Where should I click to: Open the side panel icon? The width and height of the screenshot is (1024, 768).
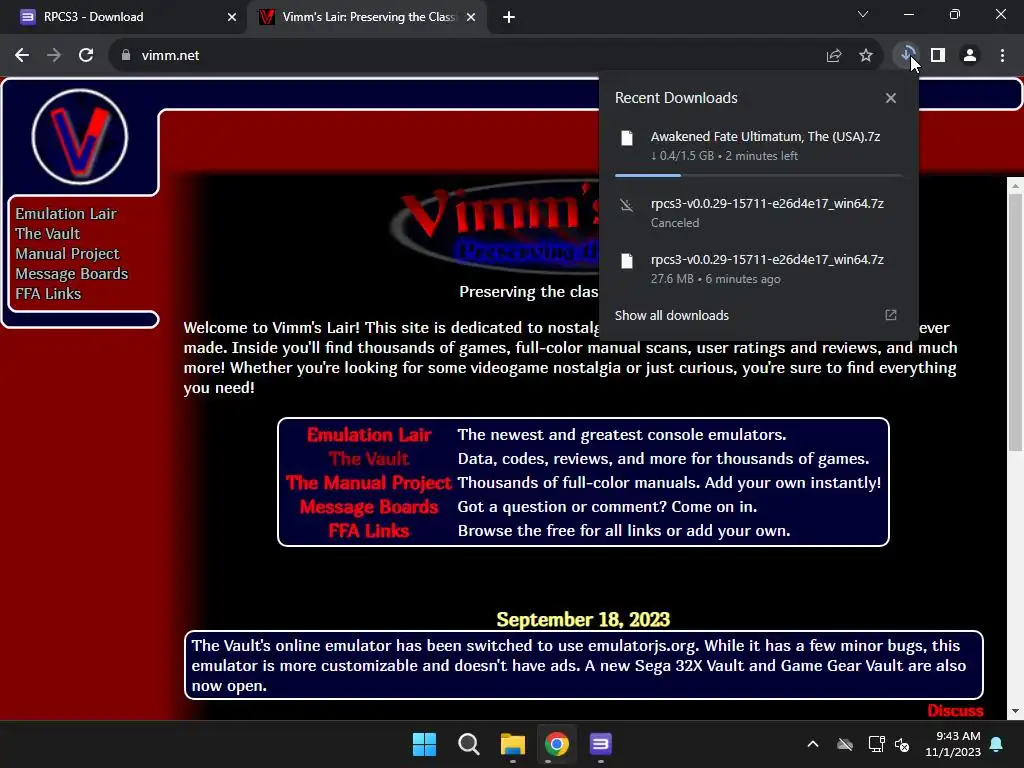(x=938, y=56)
